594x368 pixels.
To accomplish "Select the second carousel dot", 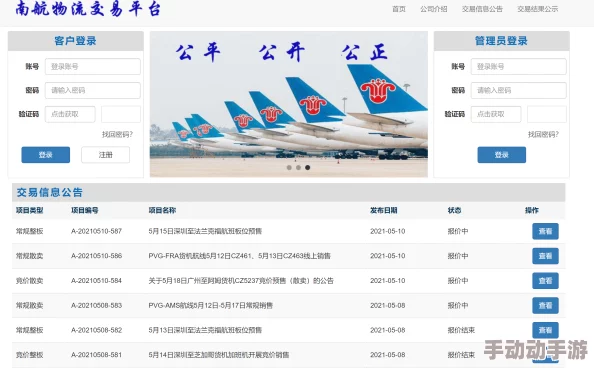I will click(x=299, y=168).
